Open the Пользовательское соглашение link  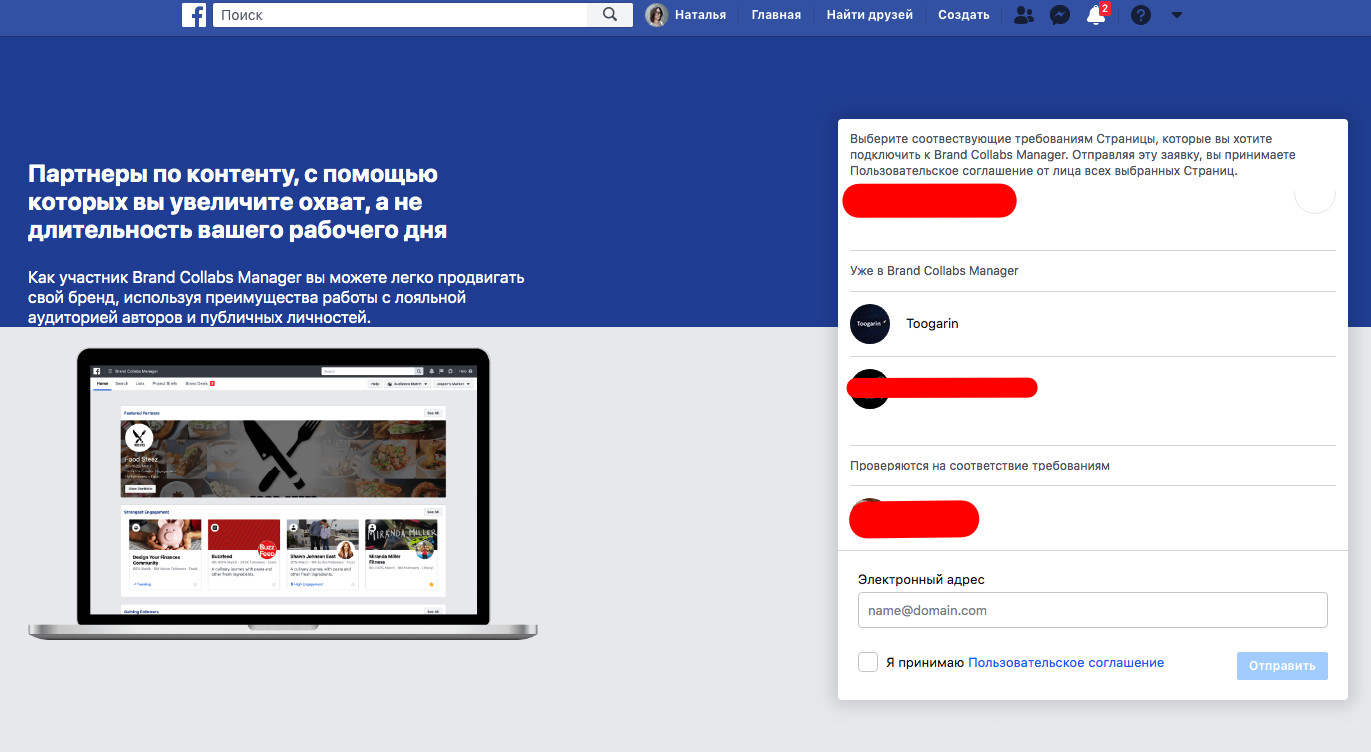click(x=1066, y=662)
